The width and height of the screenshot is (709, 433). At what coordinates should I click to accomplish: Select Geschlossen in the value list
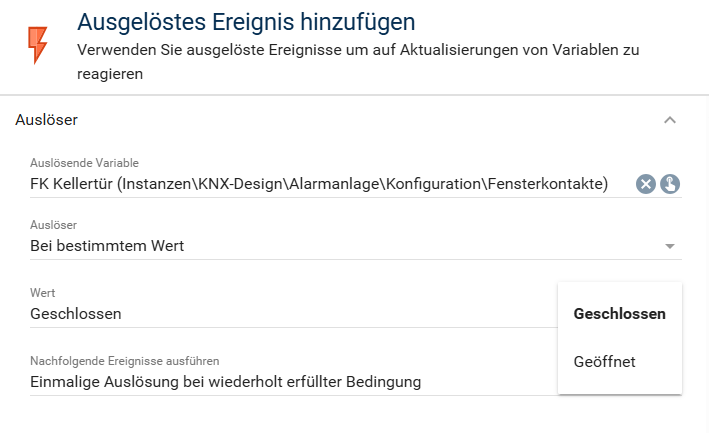tap(619, 314)
